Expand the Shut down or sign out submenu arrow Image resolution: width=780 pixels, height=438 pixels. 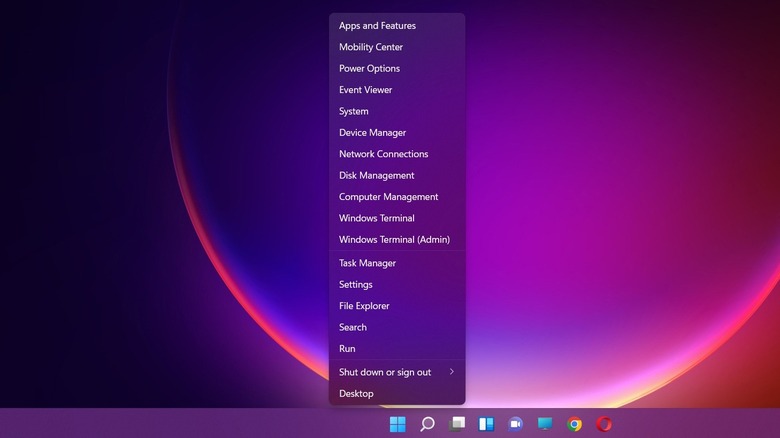point(451,372)
